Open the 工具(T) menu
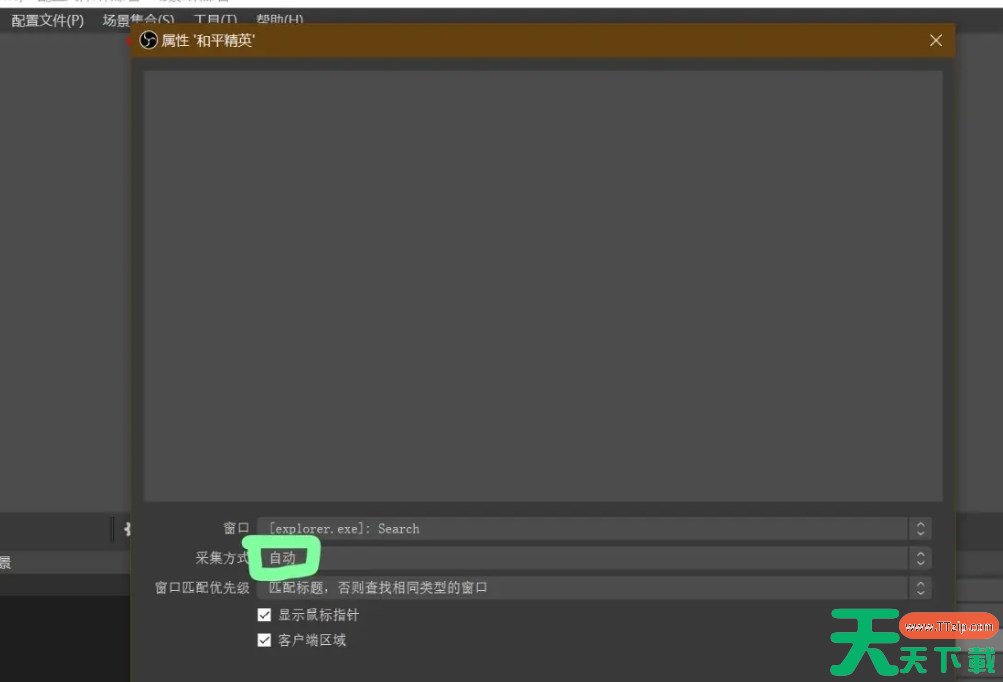This screenshot has width=1003, height=682. pos(215,20)
